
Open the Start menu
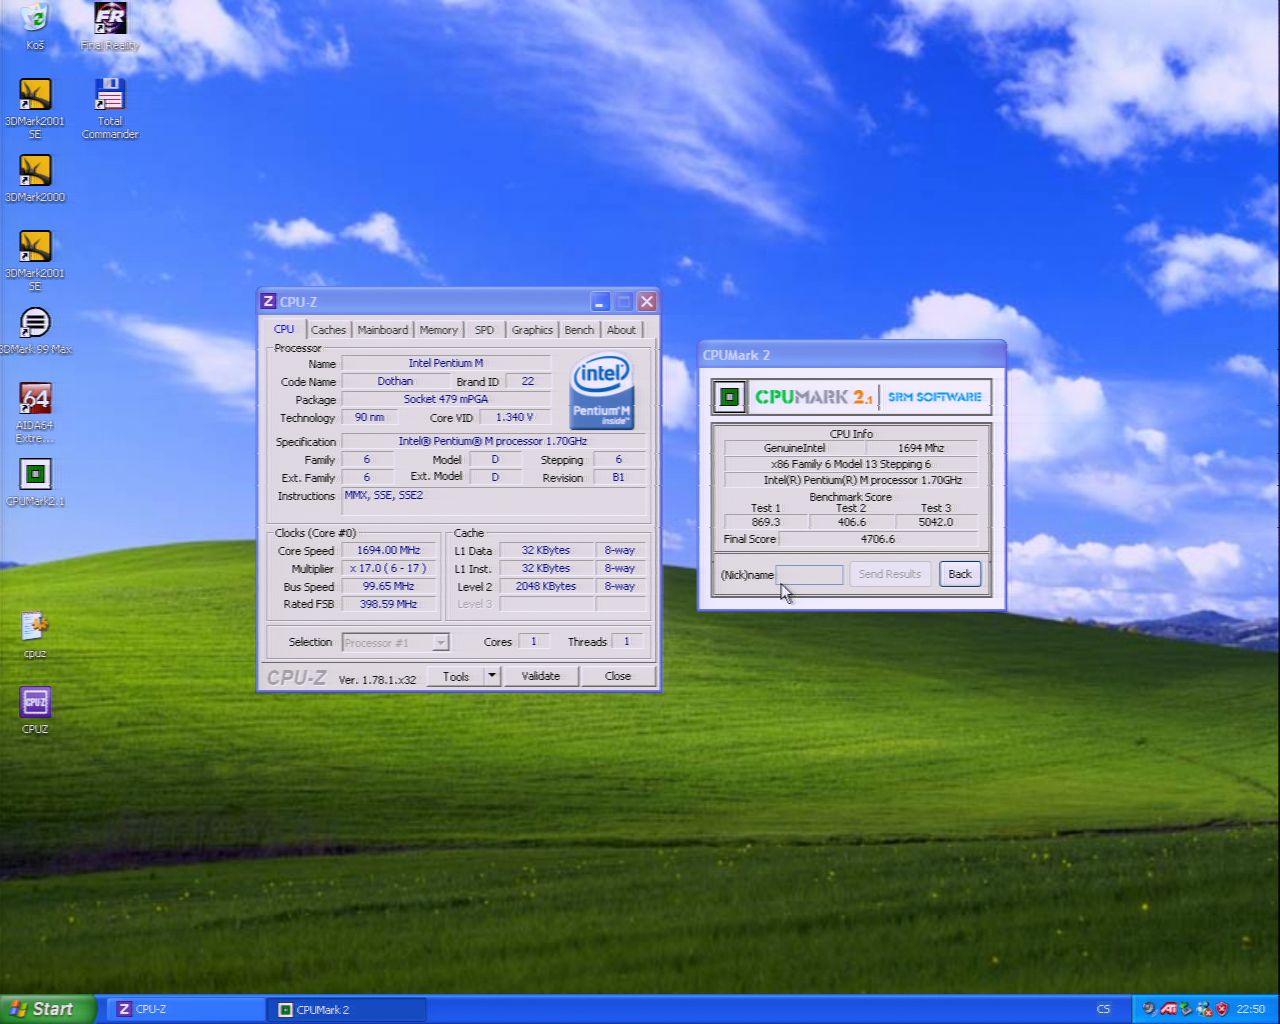click(48, 1009)
